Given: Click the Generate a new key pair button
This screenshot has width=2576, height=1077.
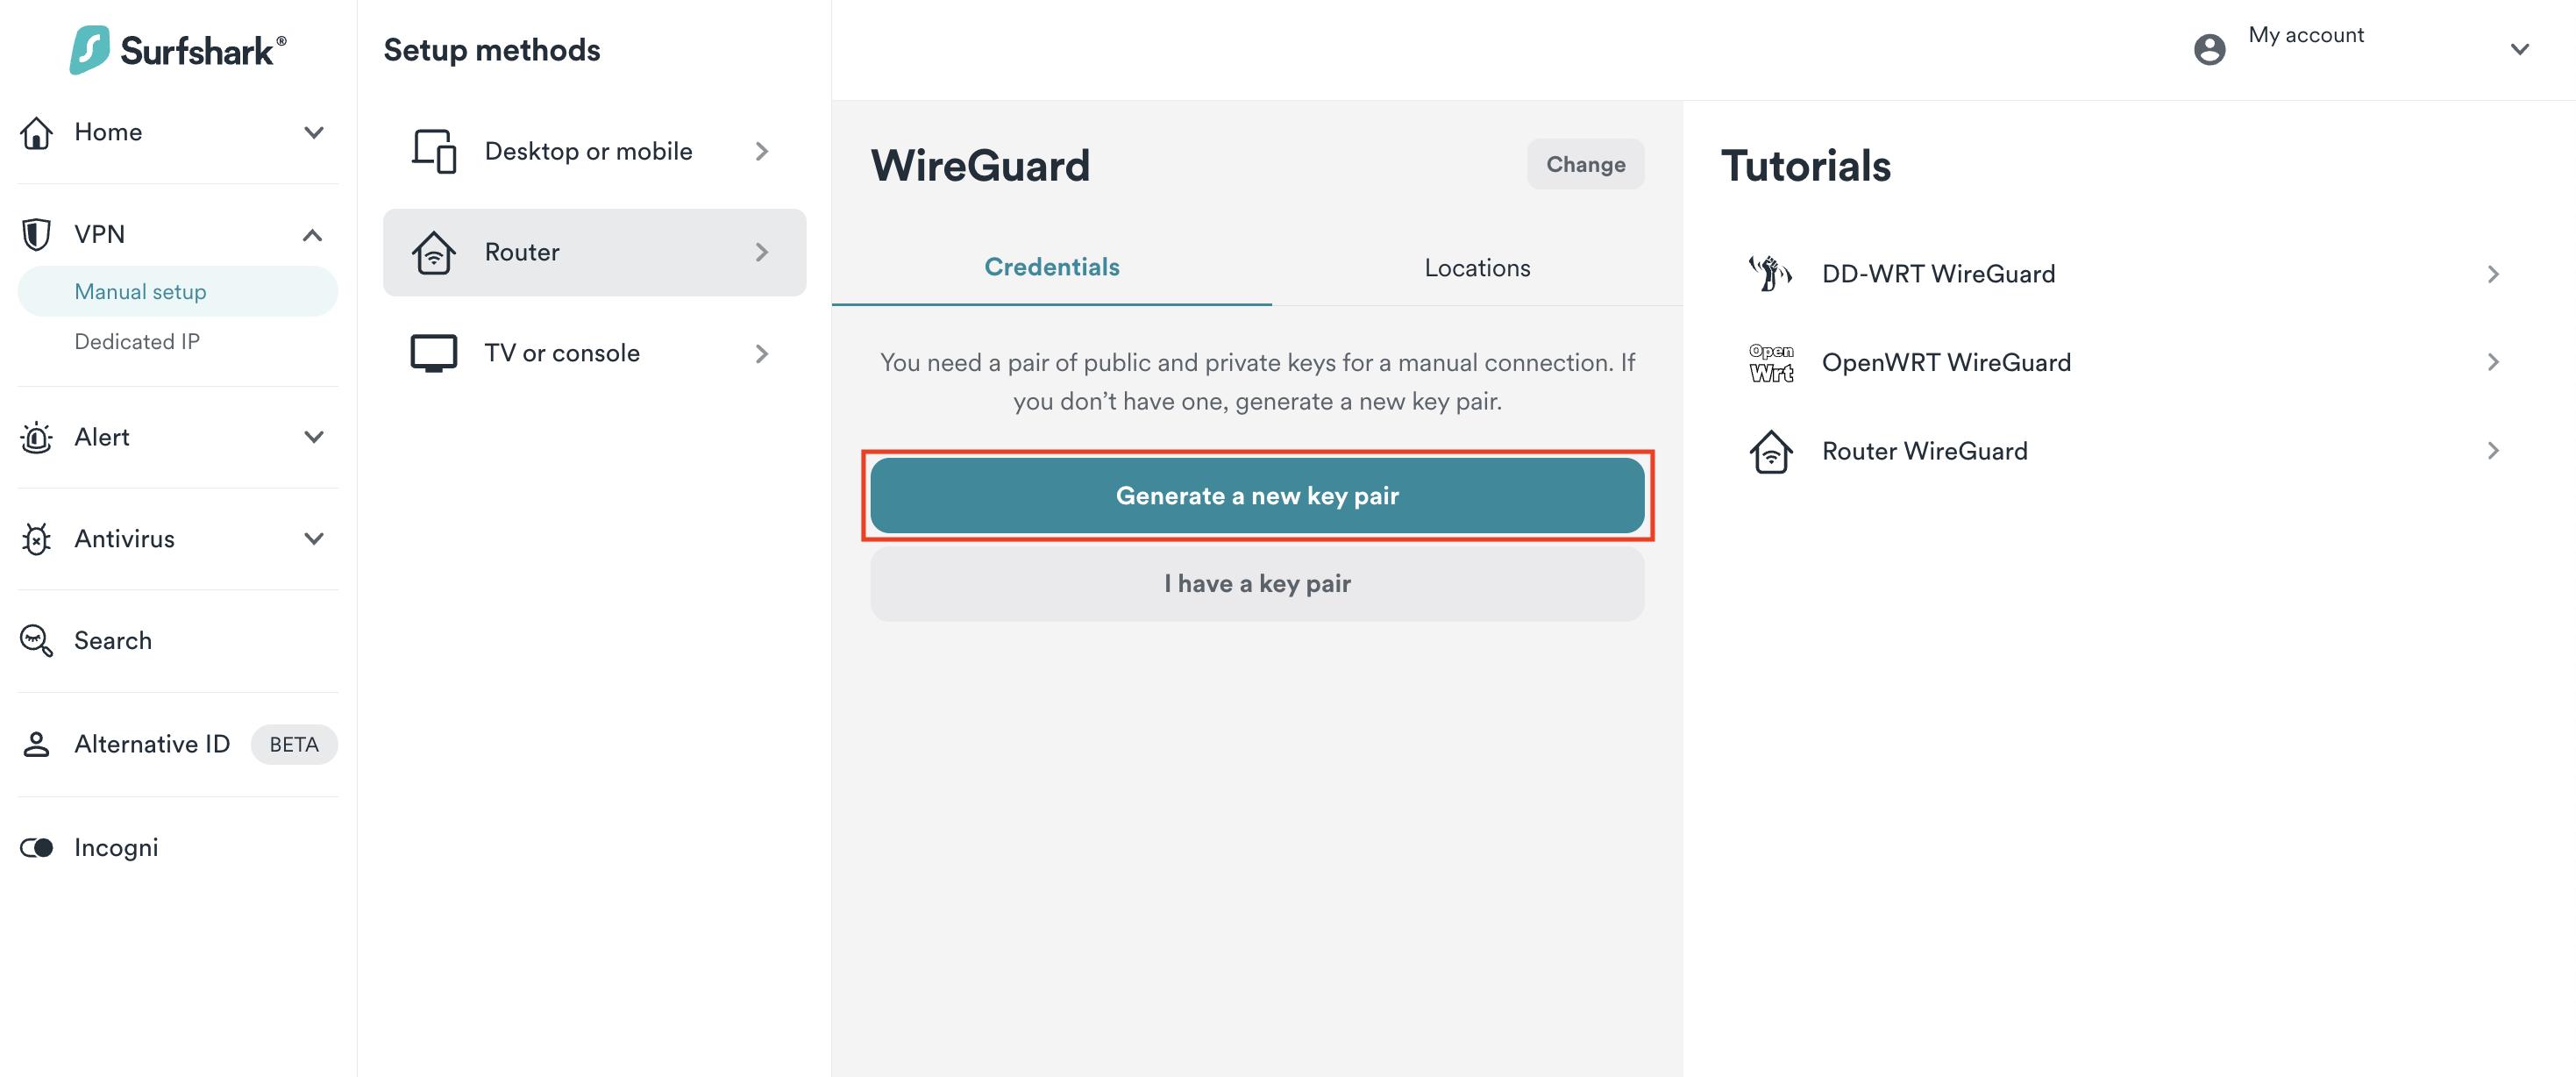Looking at the screenshot, I should (x=1257, y=495).
